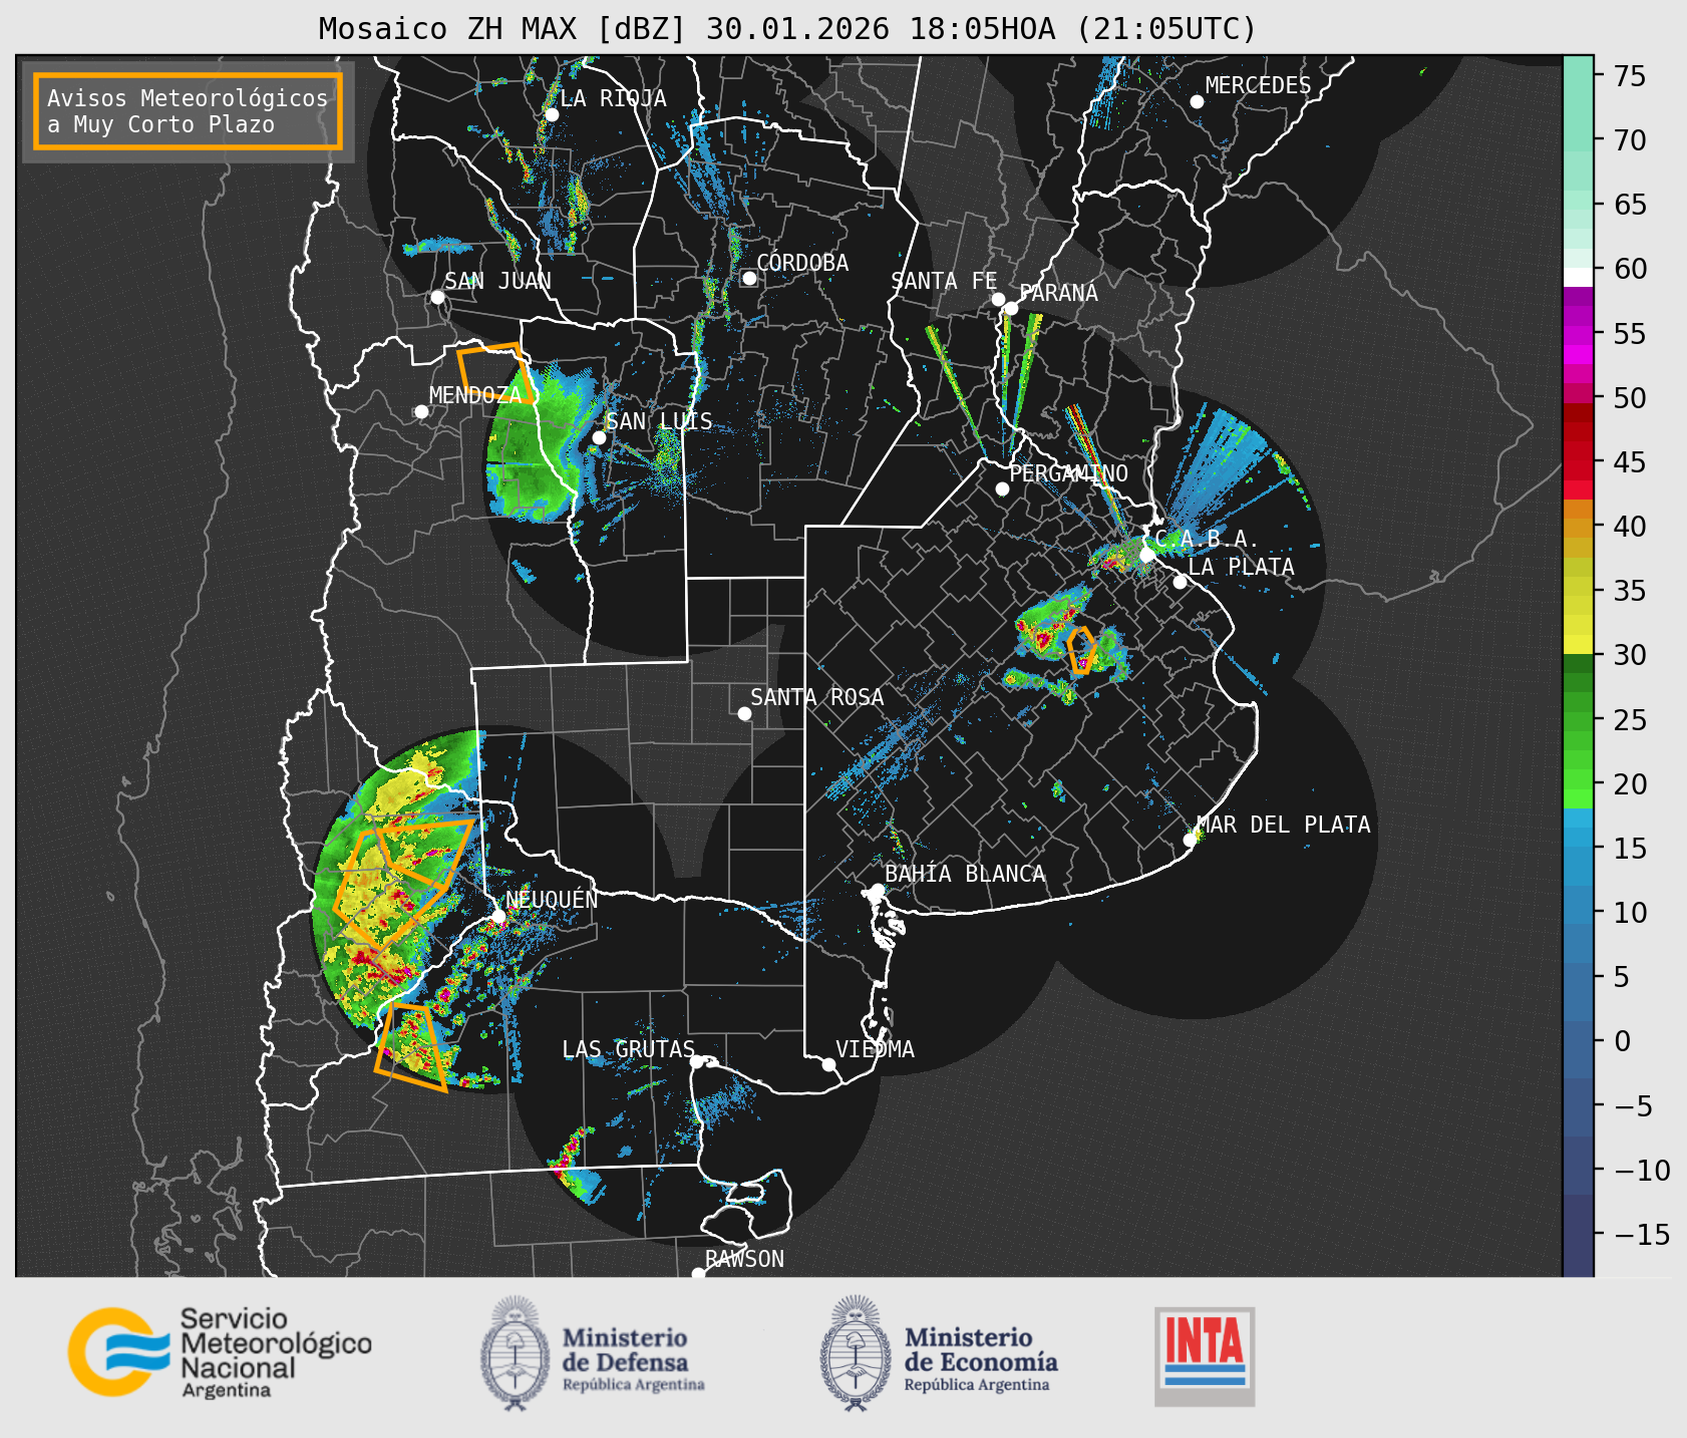
Task: Click the "C.A.B.A." city label
Action: tap(1206, 539)
